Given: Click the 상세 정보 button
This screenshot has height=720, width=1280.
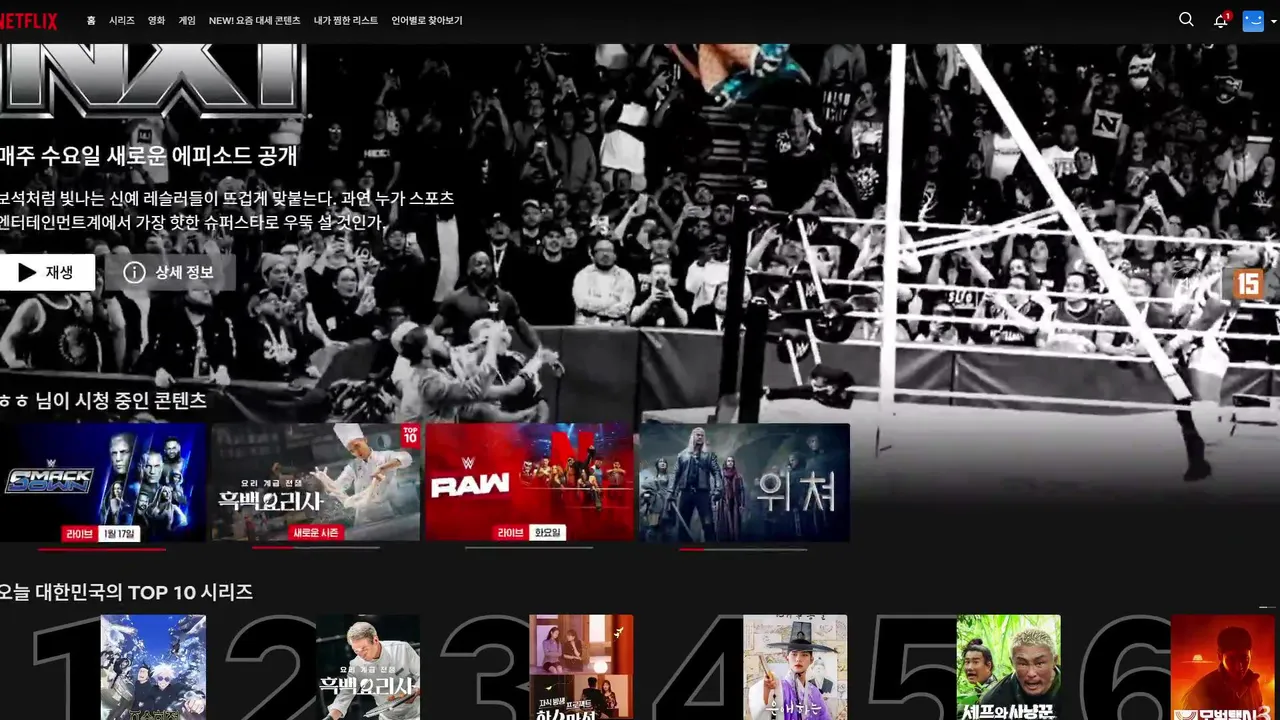Looking at the screenshot, I should point(170,272).
